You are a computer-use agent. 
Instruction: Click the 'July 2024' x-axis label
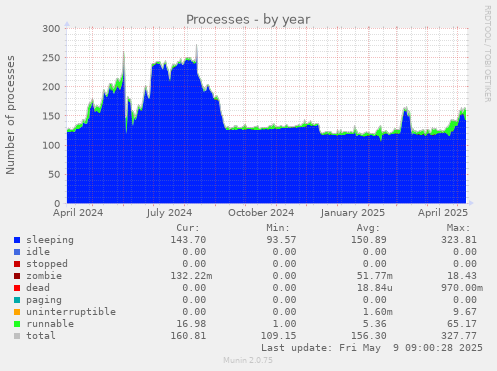[x=169, y=213]
